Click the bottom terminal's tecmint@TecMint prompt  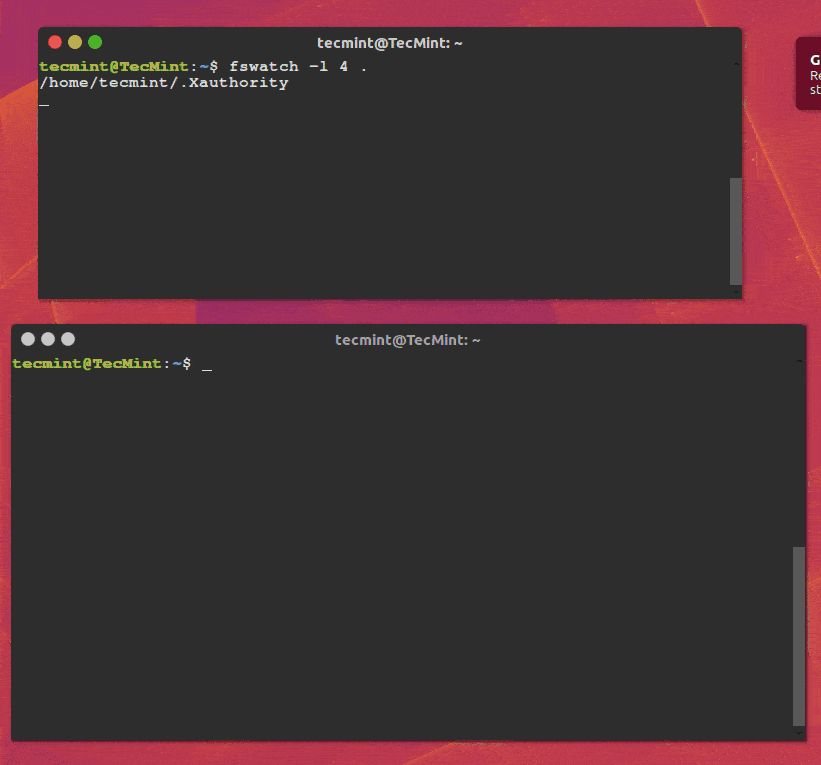point(86,364)
